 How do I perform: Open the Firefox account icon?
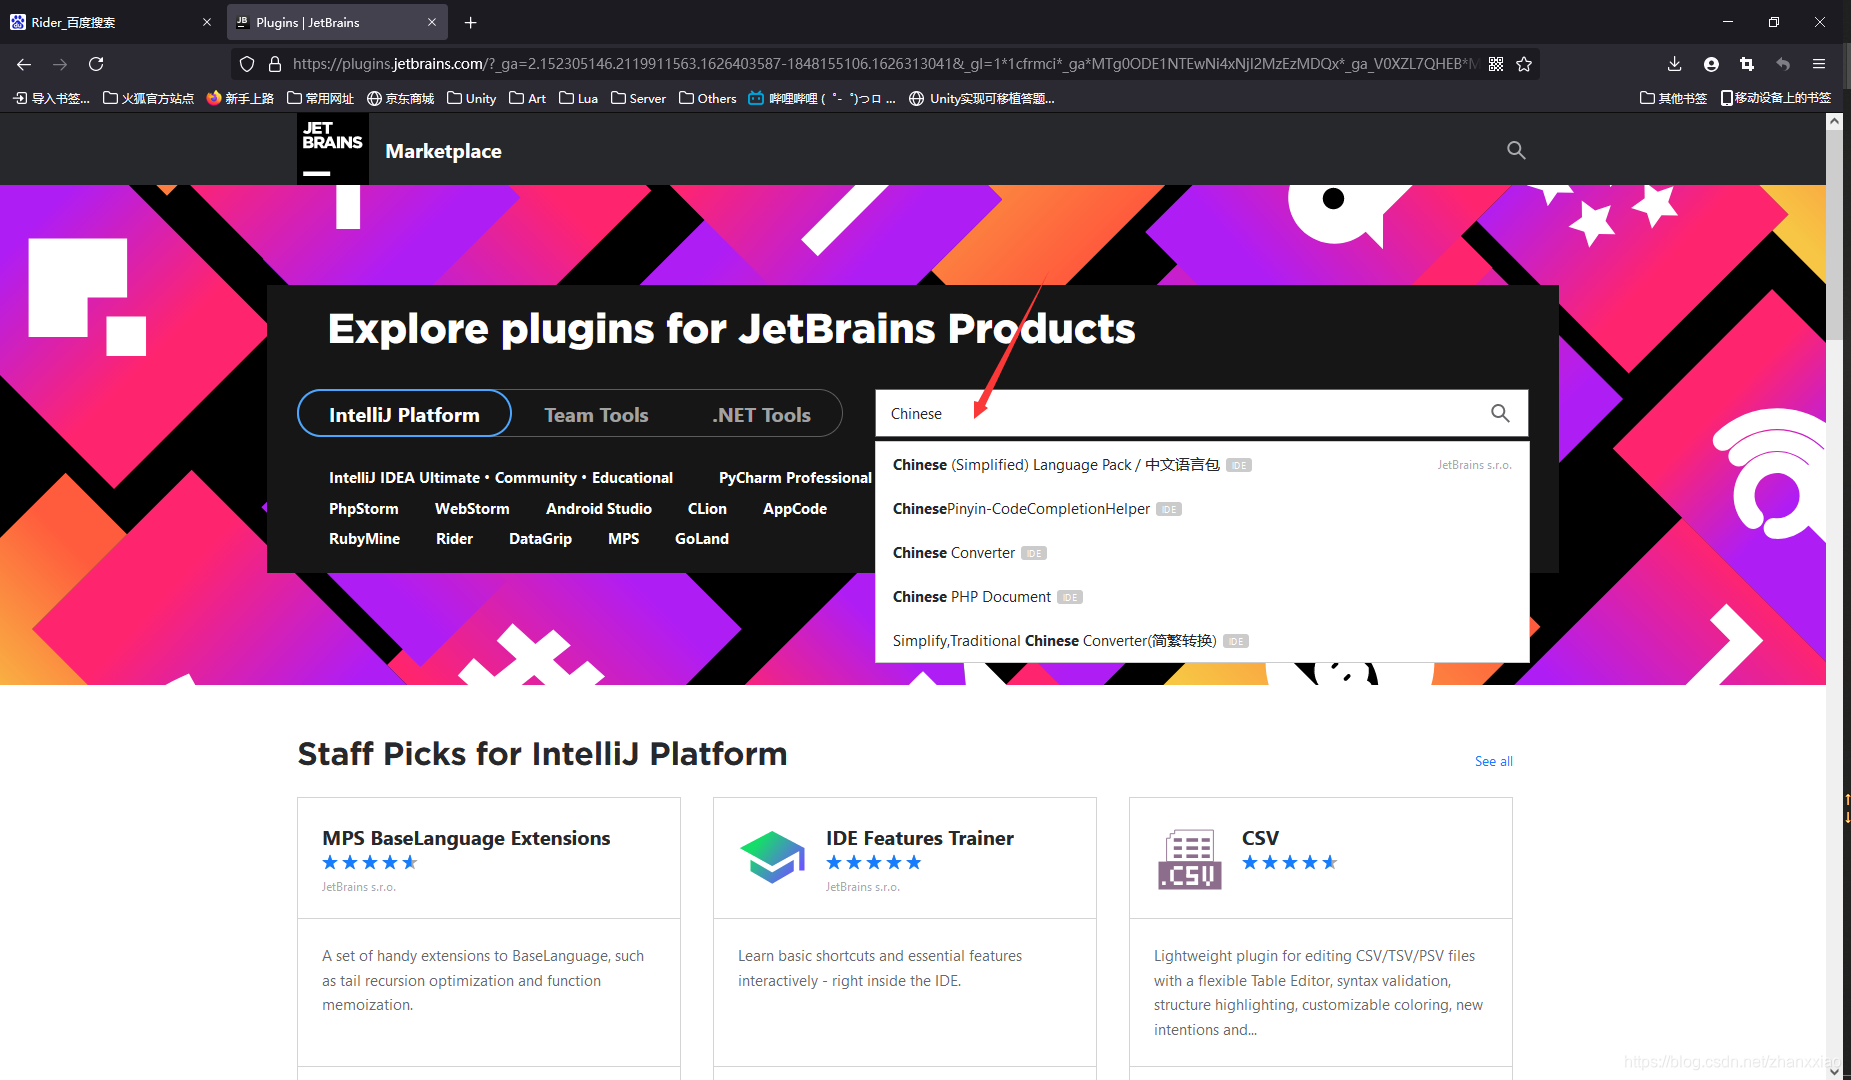1711,64
